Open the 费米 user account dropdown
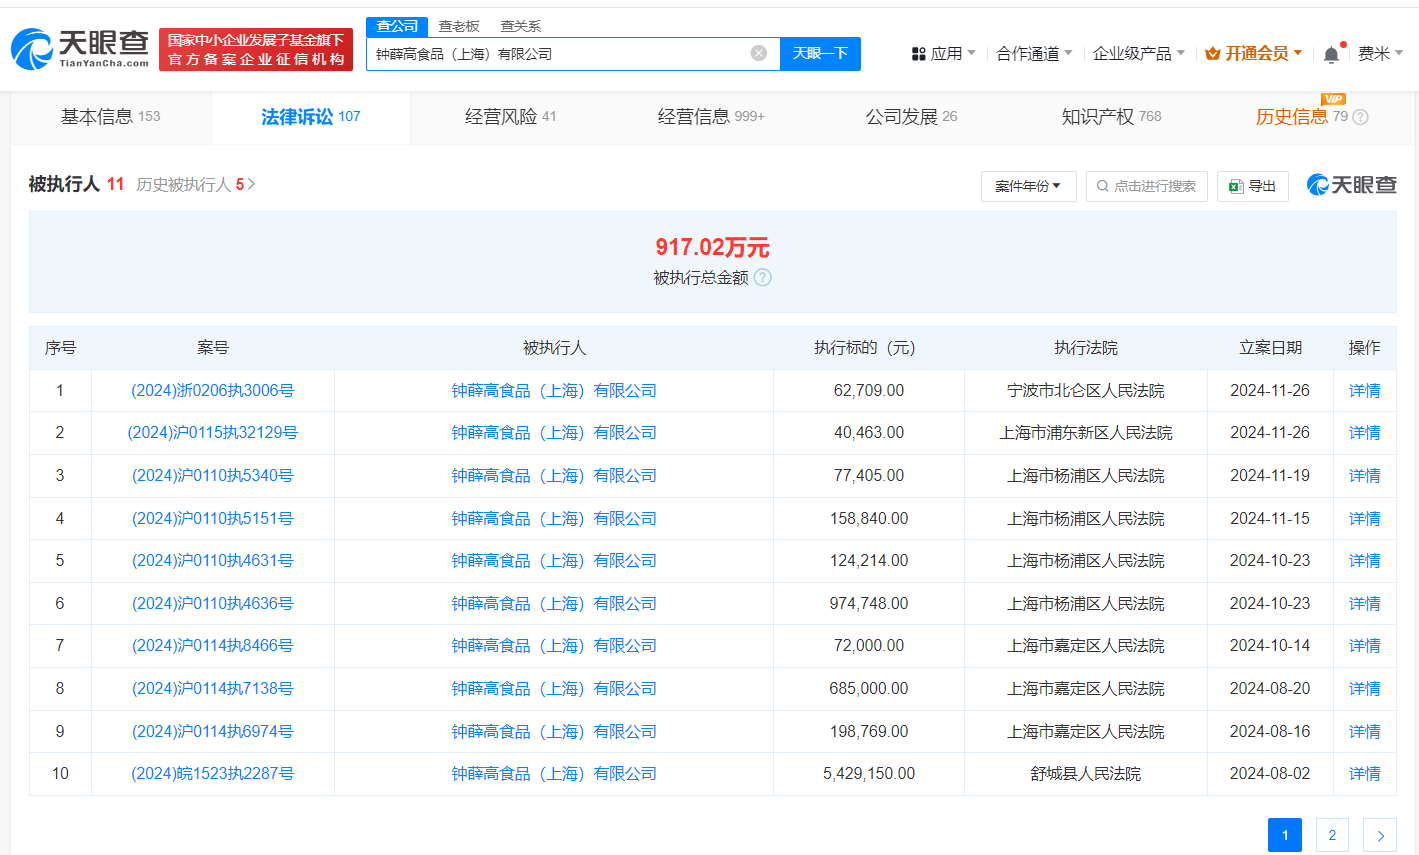This screenshot has height=855, width=1419. click(1380, 53)
